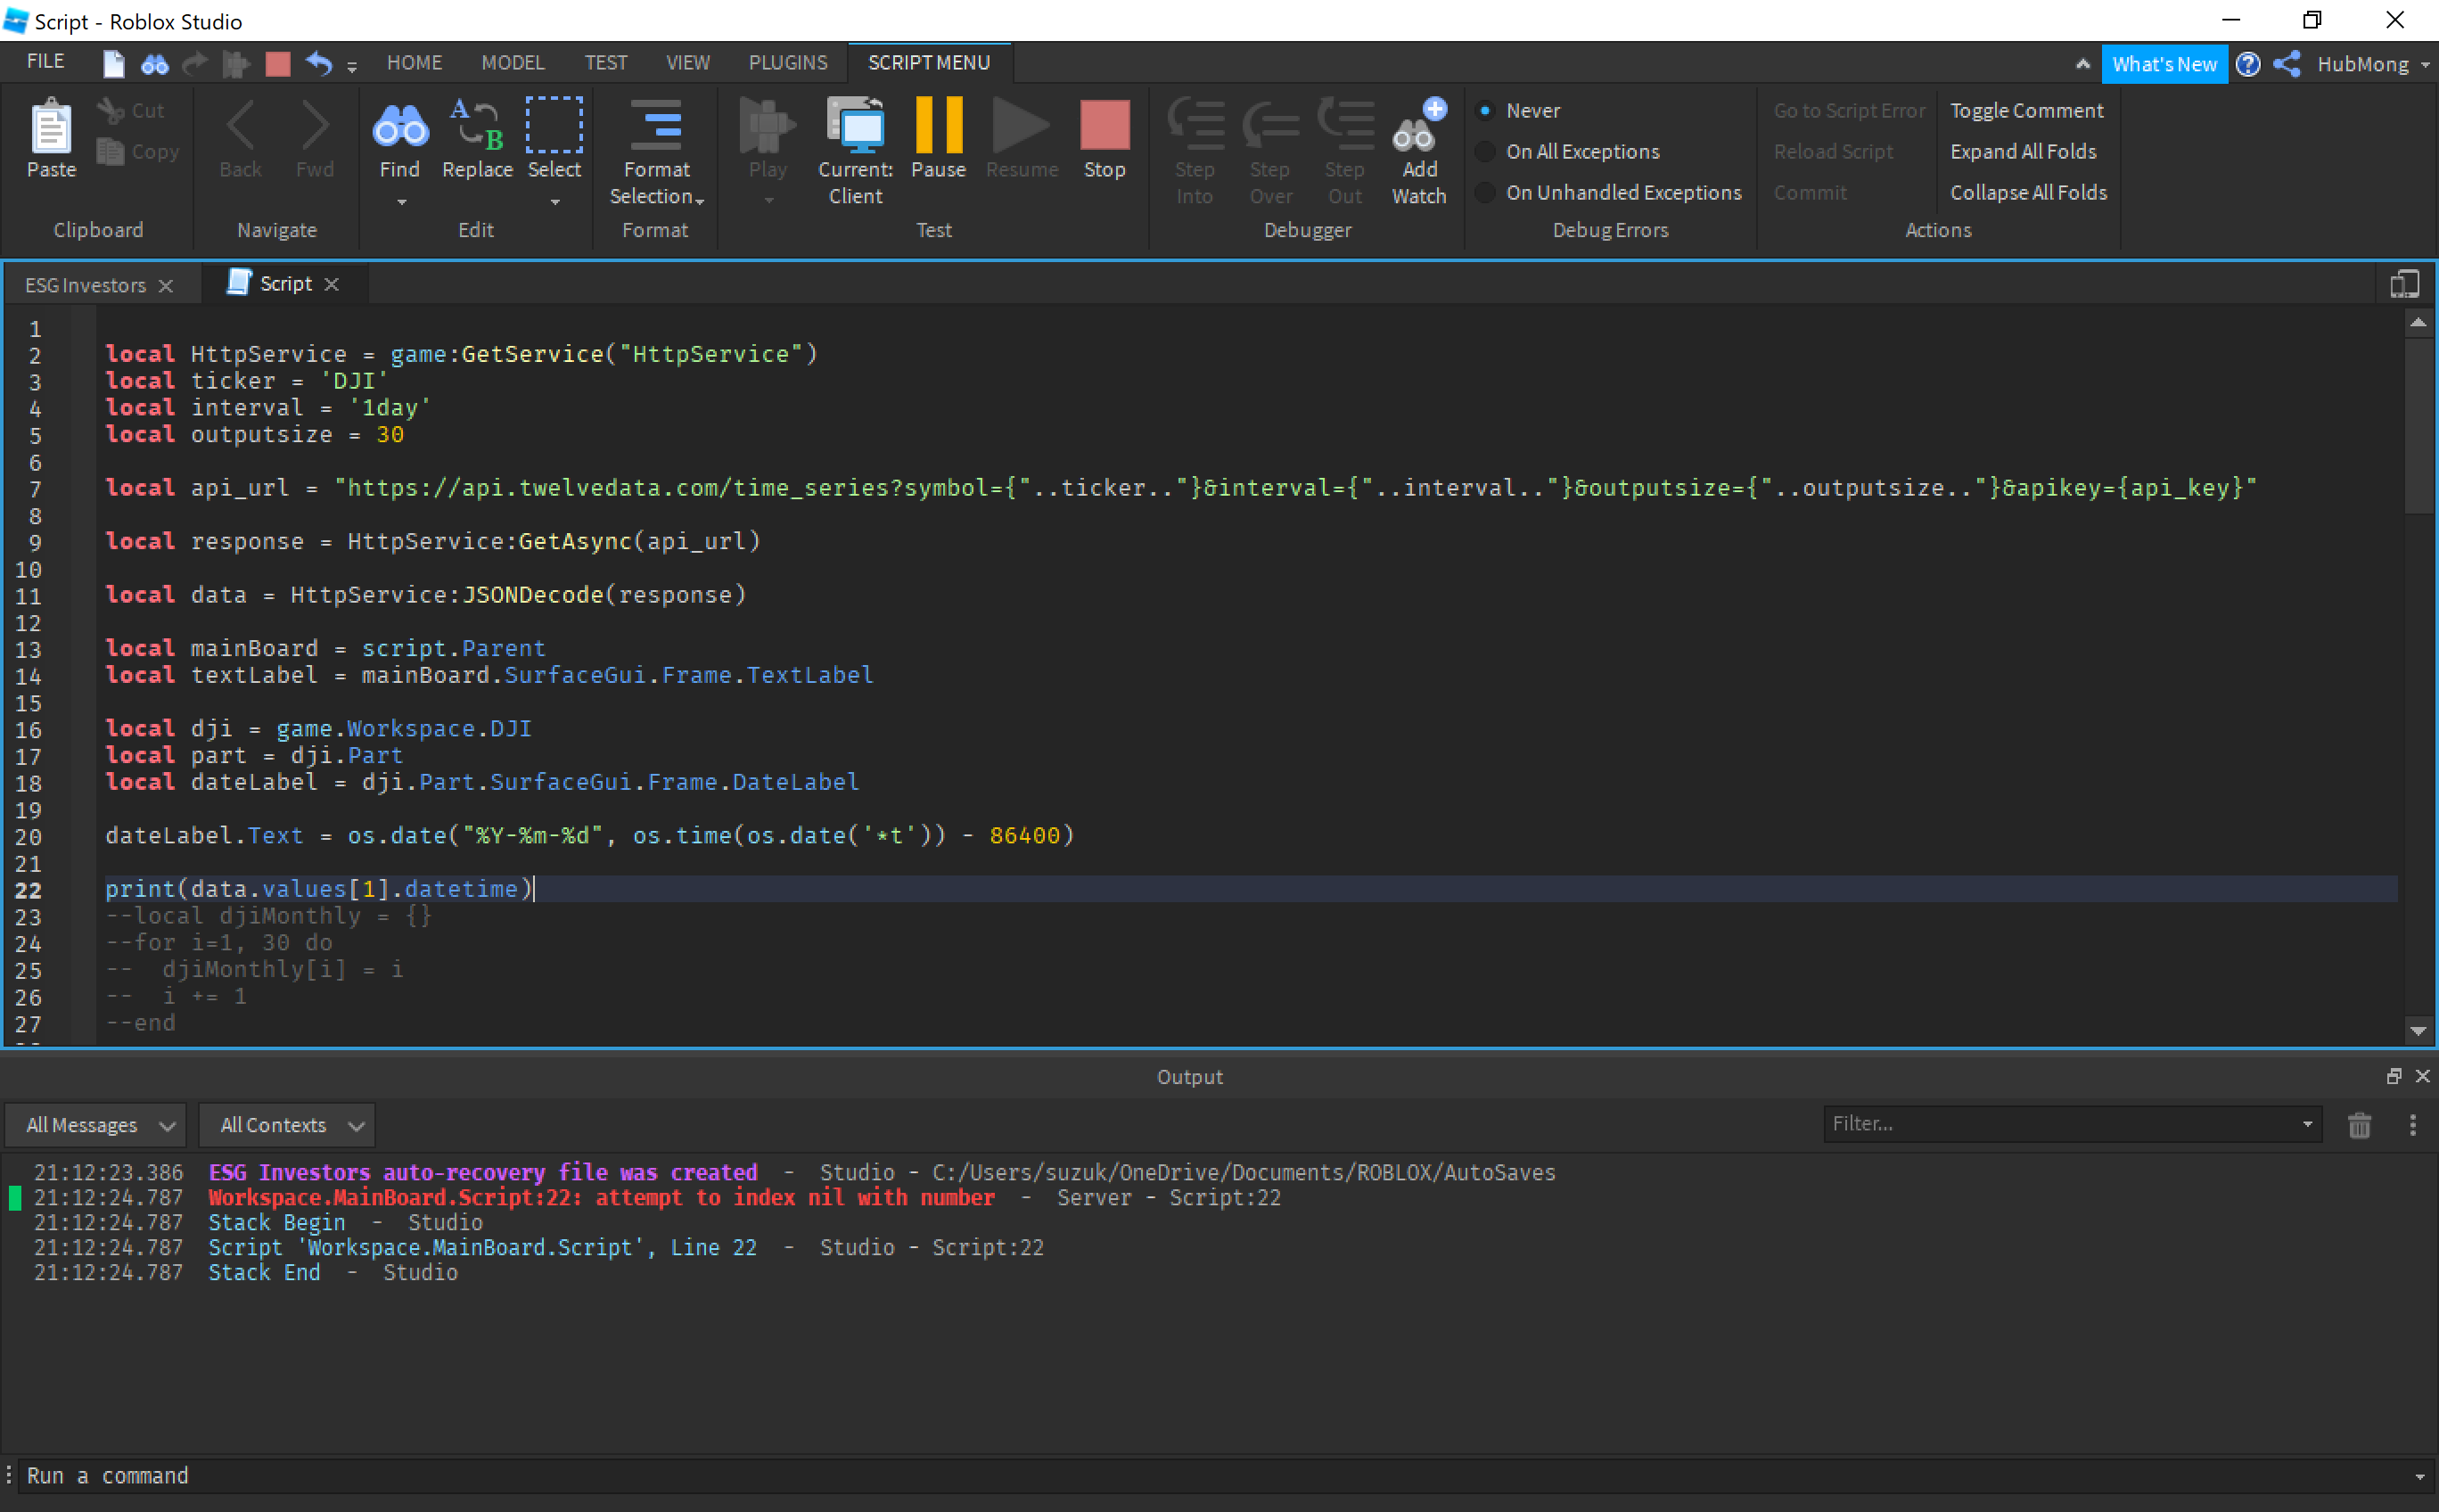Select the On All Exceptions option
This screenshot has height=1512, width=2439.
(1486, 152)
